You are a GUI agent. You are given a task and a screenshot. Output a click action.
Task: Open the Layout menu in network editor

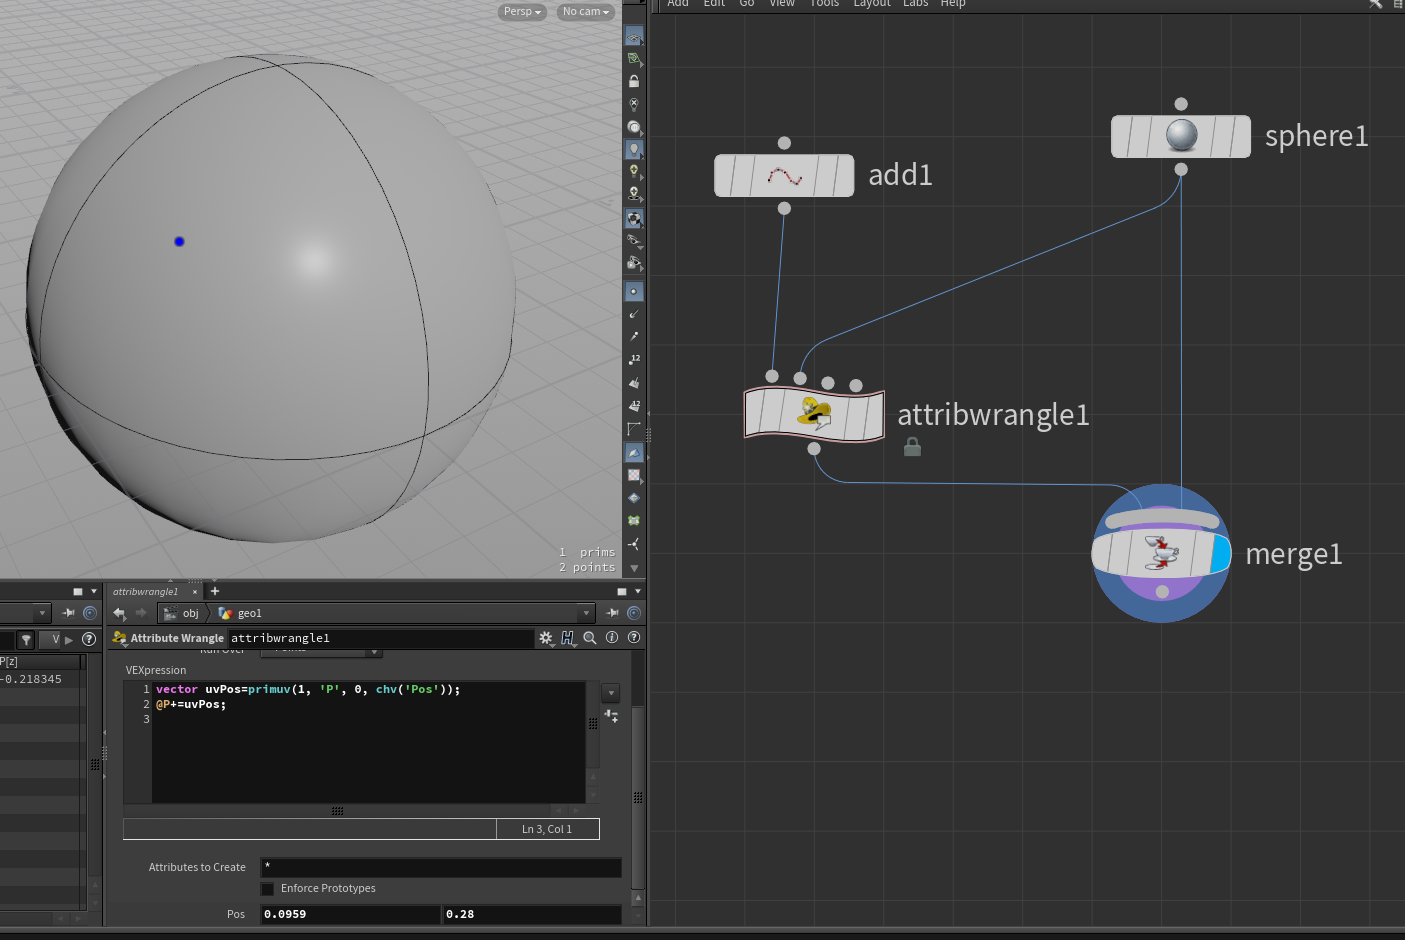871,4
